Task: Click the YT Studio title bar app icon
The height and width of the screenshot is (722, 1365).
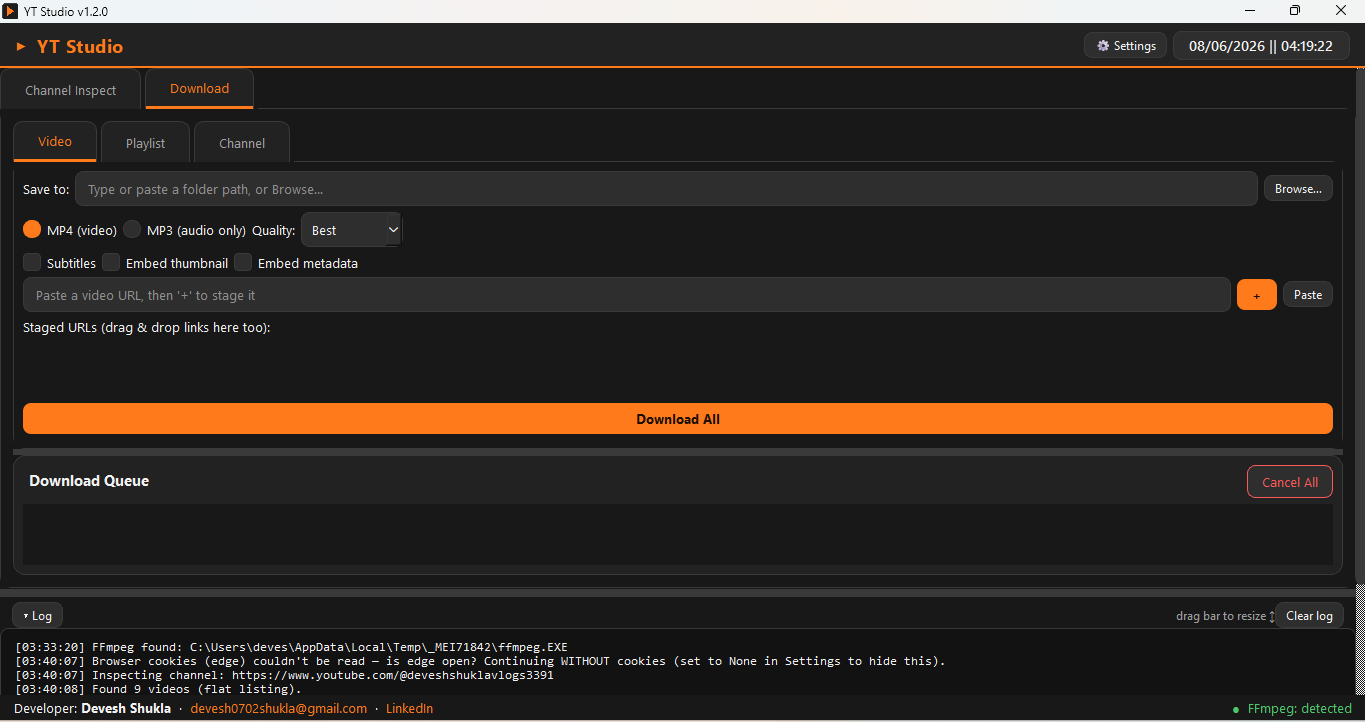Action: (10, 11)
